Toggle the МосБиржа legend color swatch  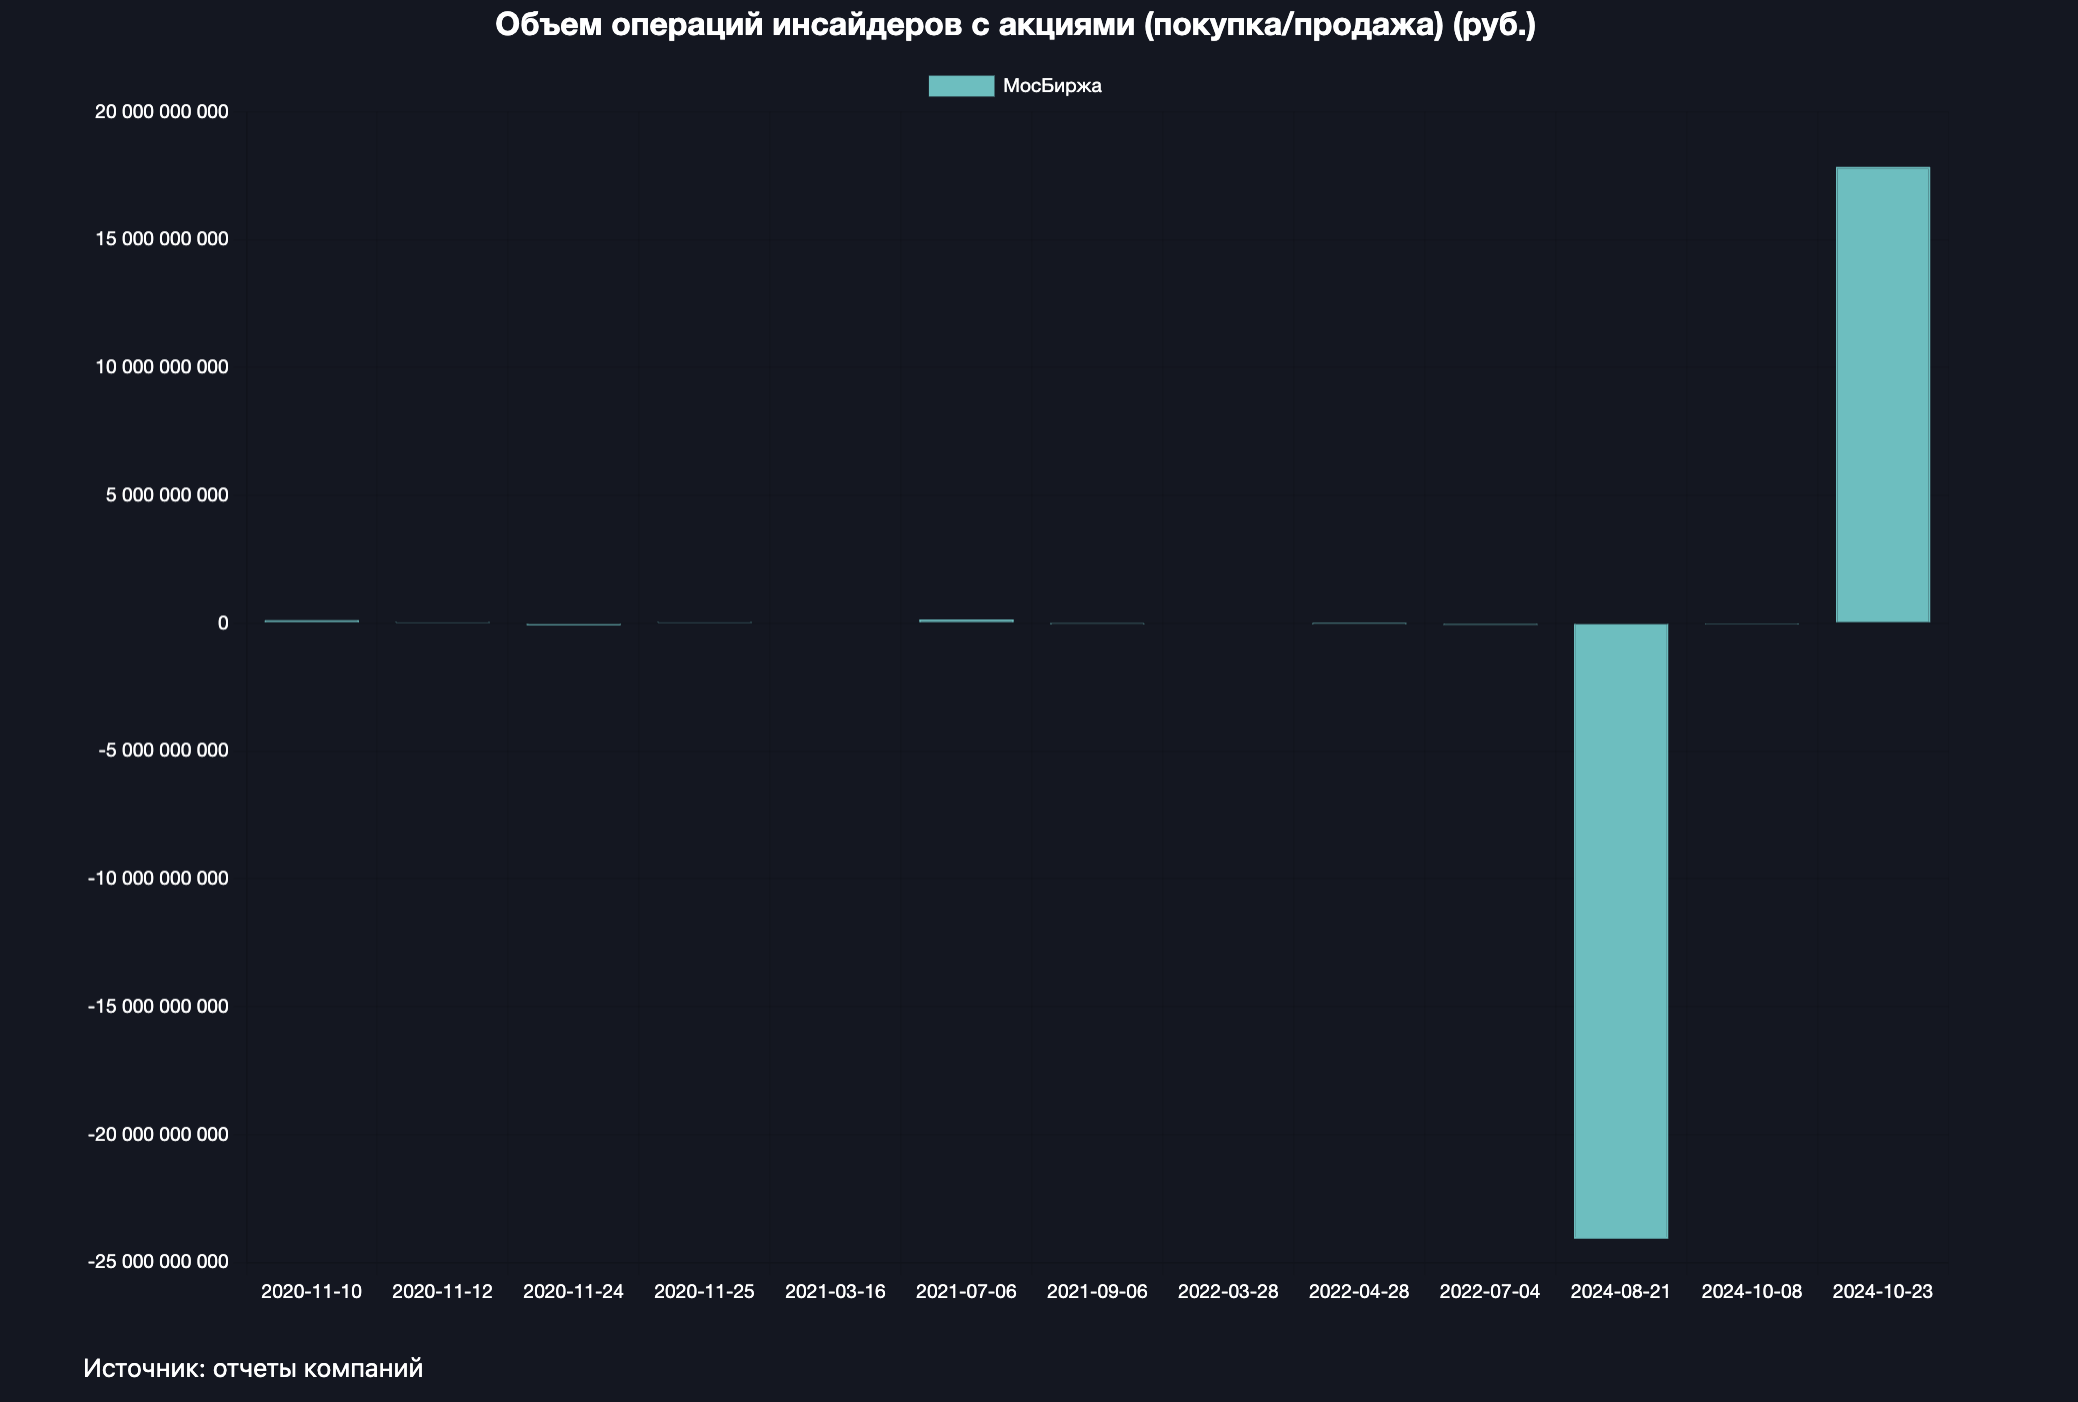pos(961,86)
